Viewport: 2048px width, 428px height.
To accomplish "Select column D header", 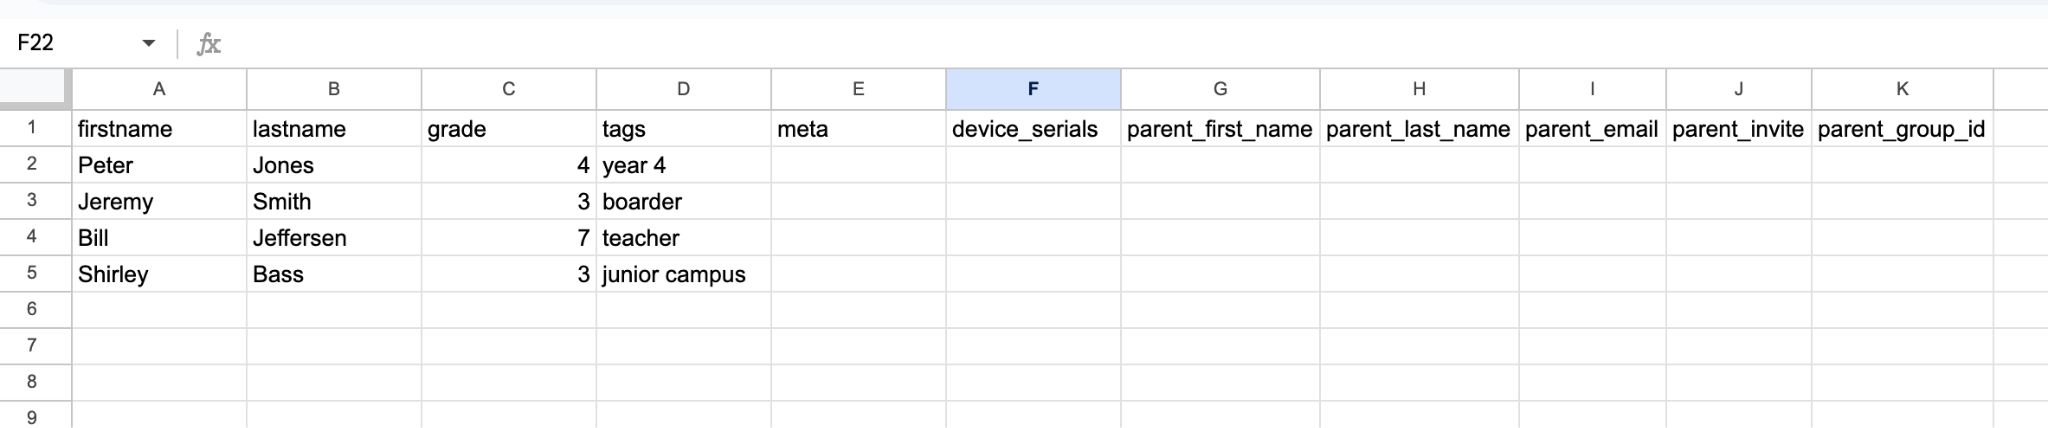I will (683, 89).
